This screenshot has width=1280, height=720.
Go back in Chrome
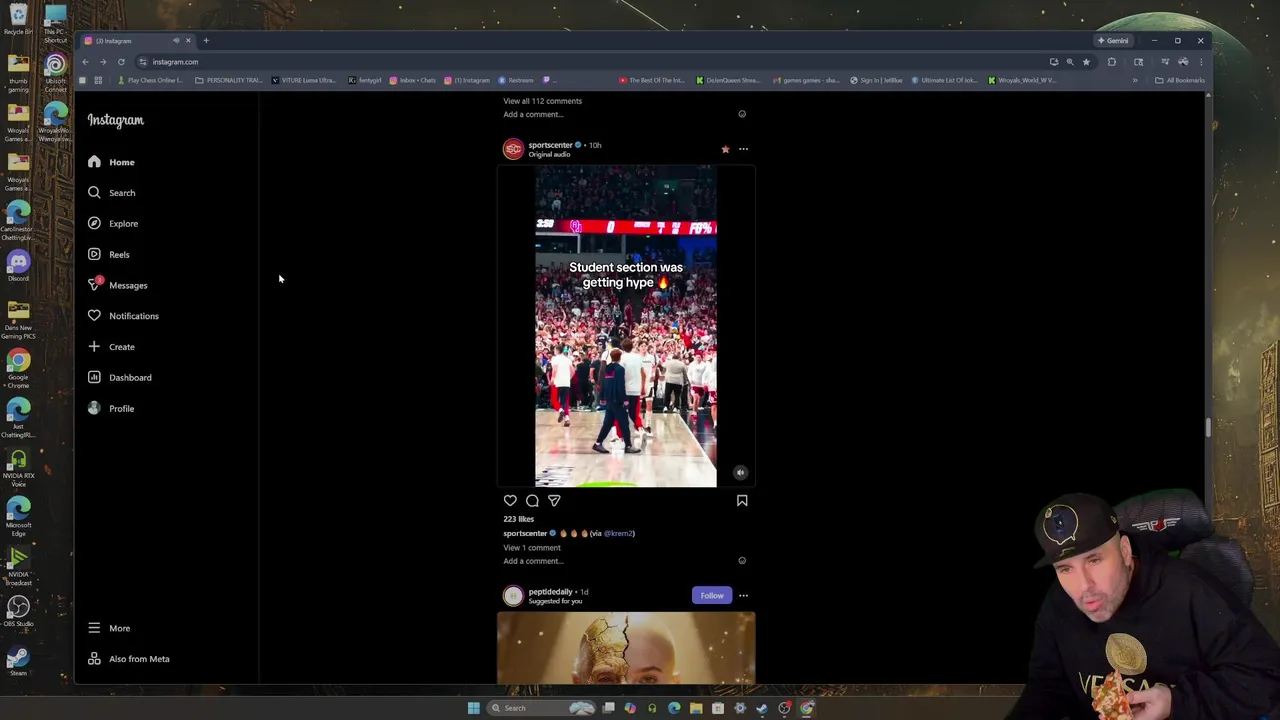(x=85, y=62)
